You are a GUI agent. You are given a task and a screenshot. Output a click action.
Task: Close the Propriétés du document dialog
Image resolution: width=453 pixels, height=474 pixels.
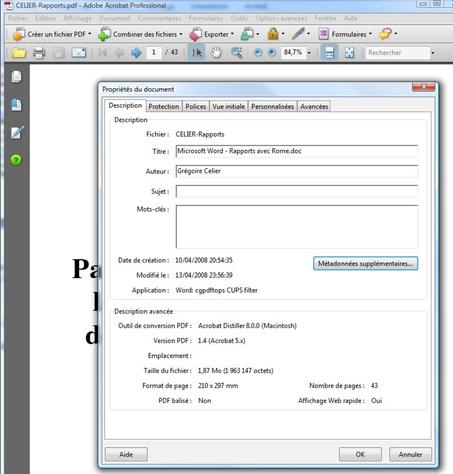pos(423,87)
